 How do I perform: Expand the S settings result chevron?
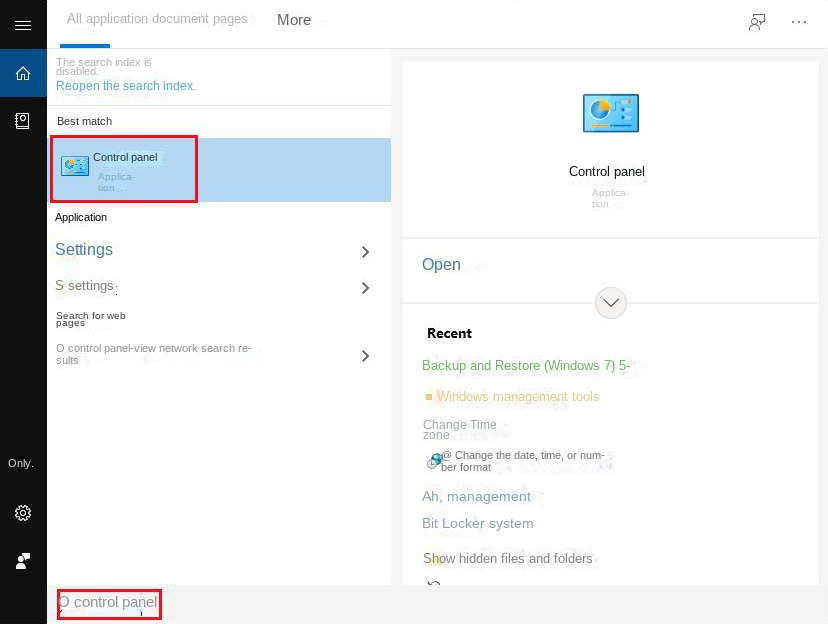pyautogui.click(x=365, y=288)
